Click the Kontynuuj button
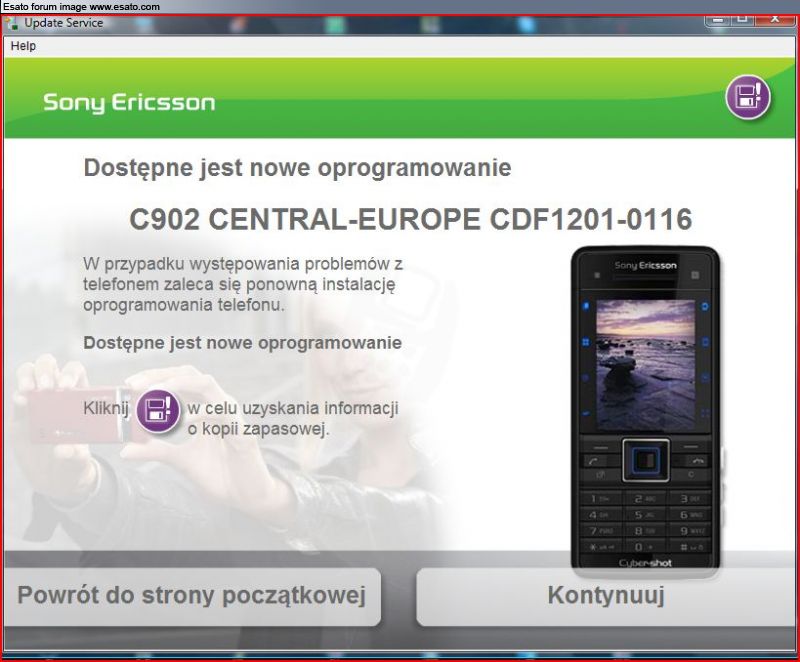This screenshot has height=662, width=800. (x=607, y=596)
